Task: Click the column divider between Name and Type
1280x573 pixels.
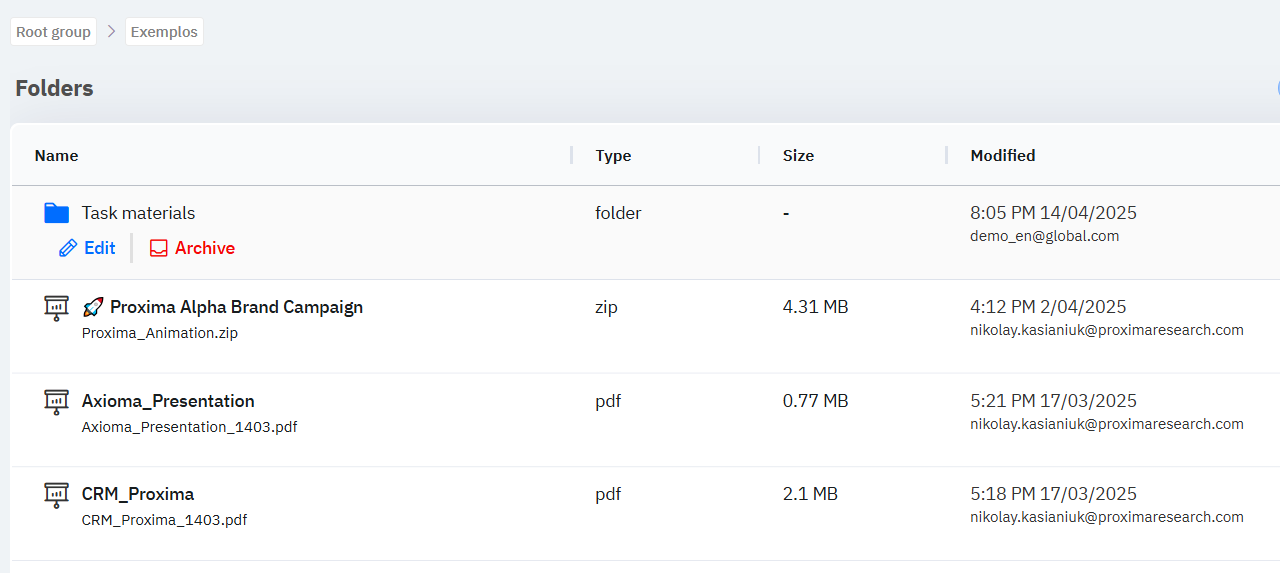Action: [572, 155]
